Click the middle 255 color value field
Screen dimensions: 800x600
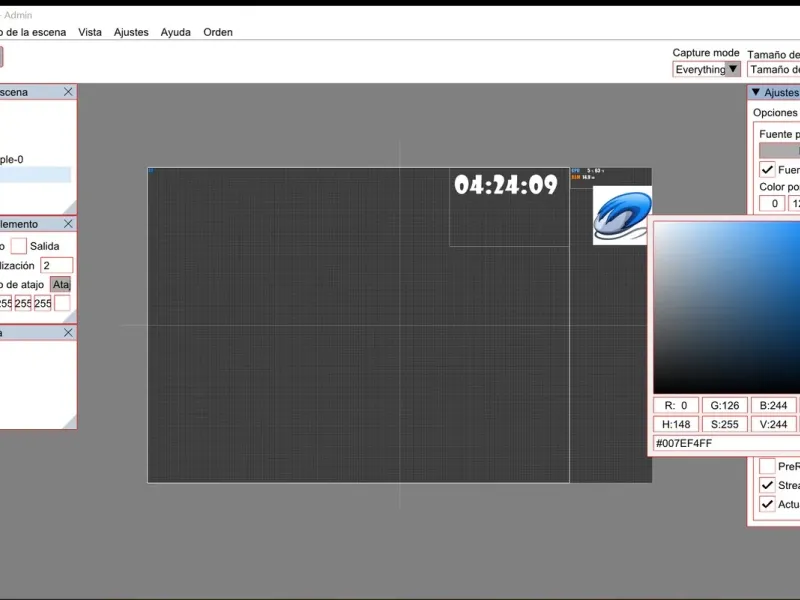coord(23,304)
